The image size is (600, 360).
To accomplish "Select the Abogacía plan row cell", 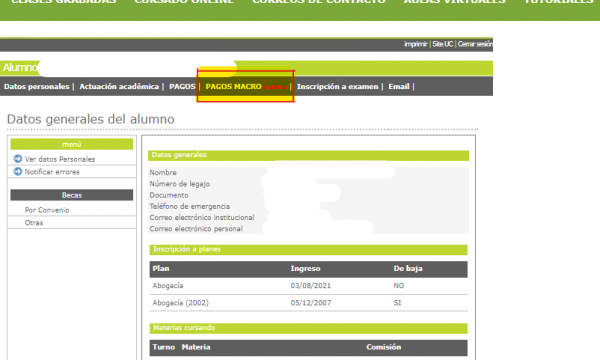I will pos(168,286).
